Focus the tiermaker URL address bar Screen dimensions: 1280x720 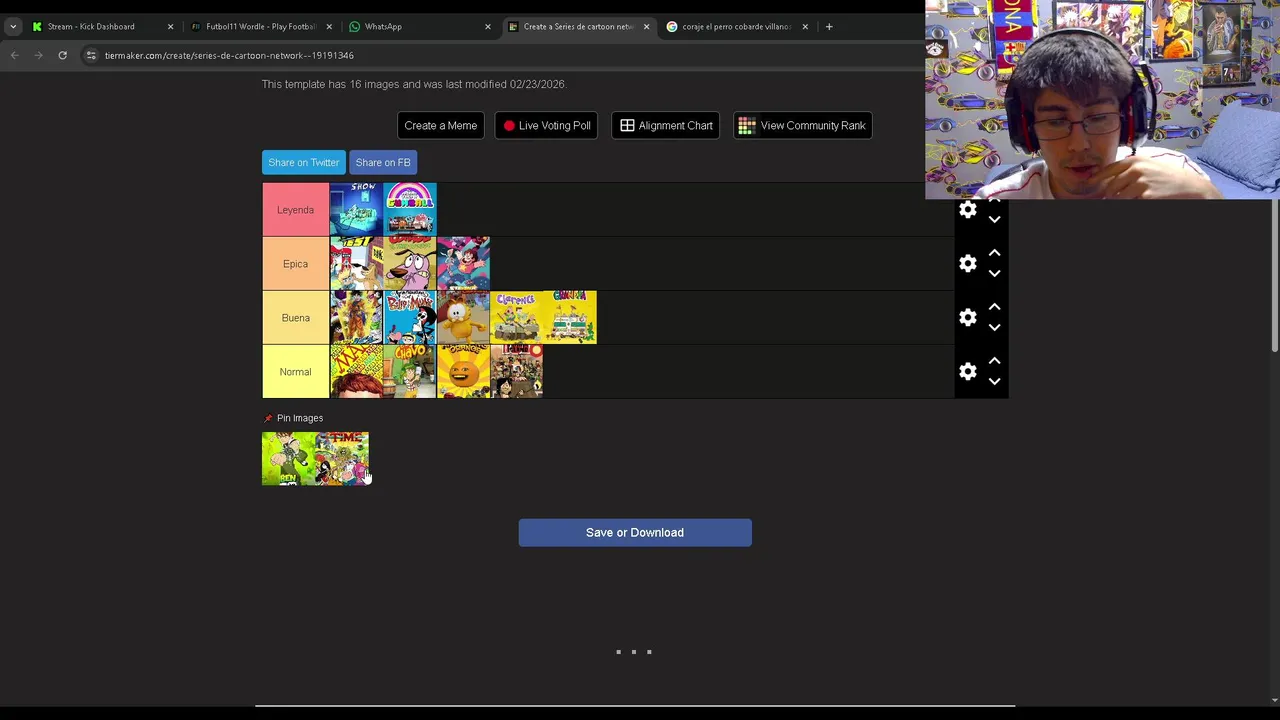[229, 55]
